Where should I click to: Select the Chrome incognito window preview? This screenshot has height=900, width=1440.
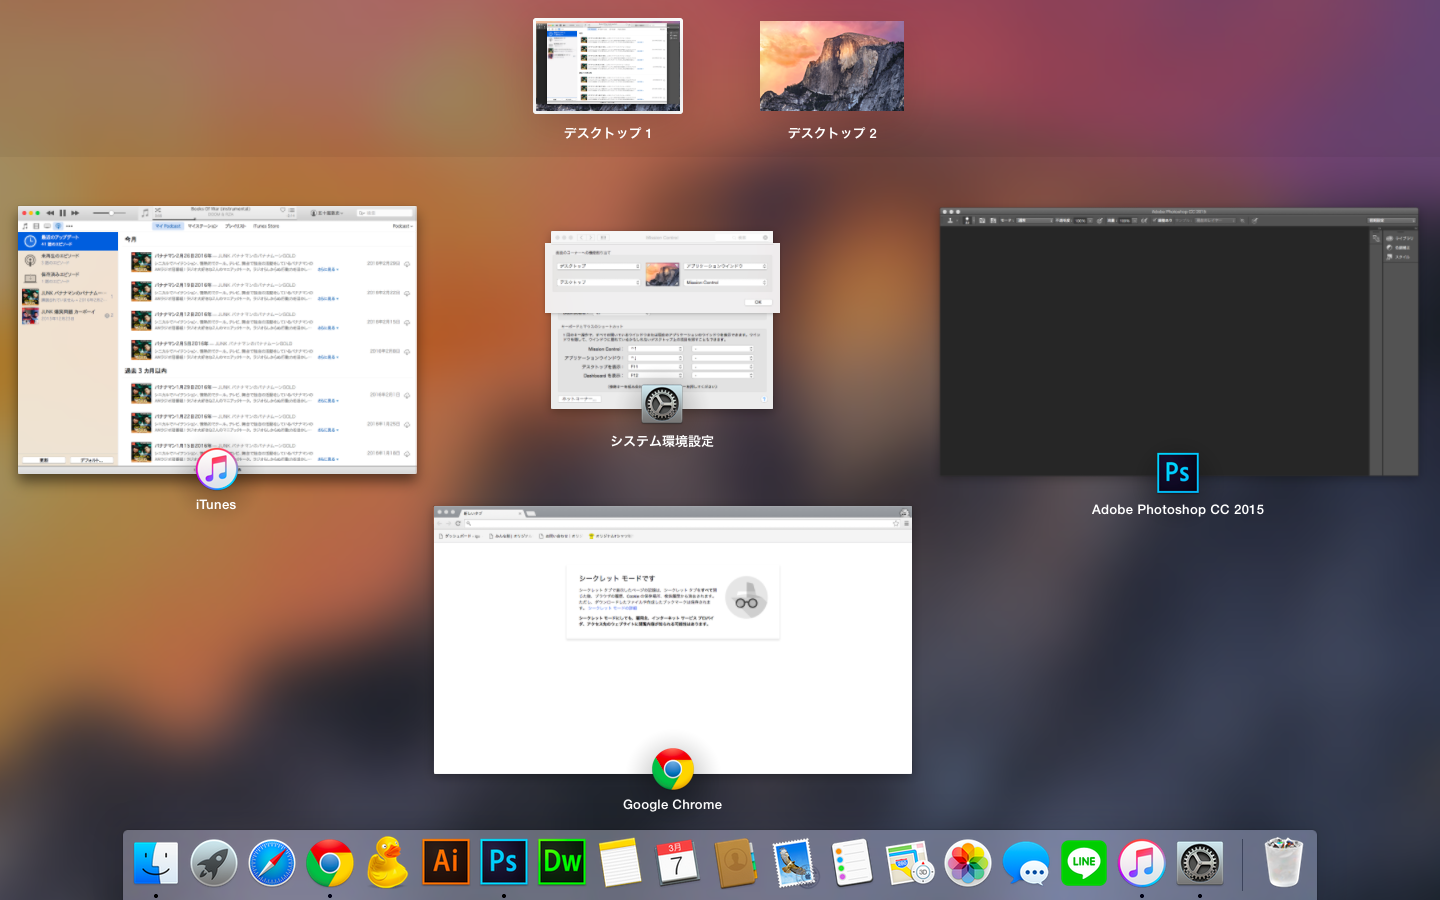click(673, 640)
